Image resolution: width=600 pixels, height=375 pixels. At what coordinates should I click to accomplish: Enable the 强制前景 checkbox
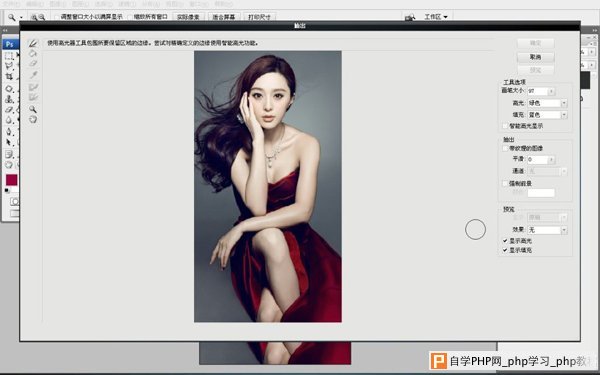point(505,184)
